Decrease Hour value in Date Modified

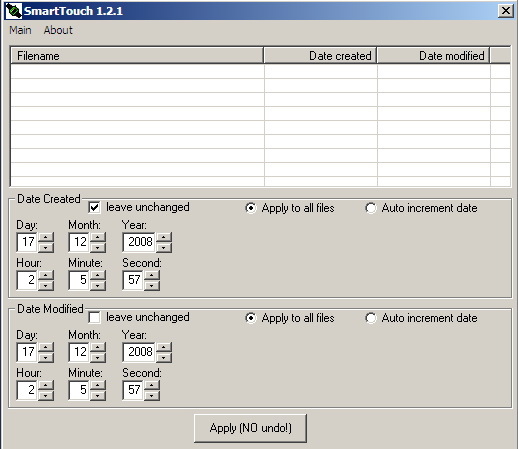pyautogui.click(x=46, y=395)
